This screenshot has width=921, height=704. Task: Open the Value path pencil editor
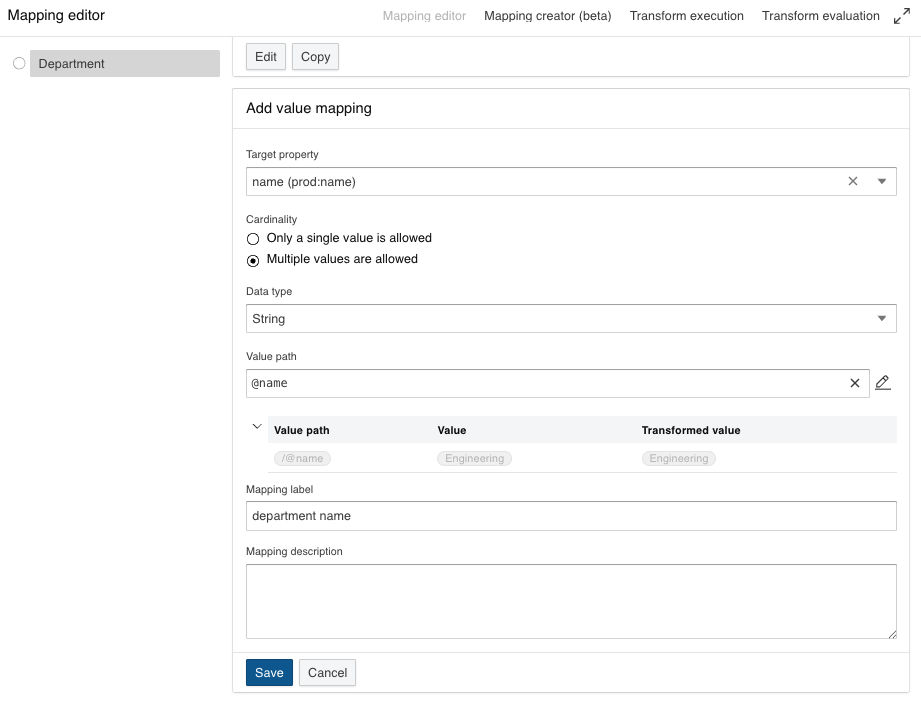[x=882, y=383]
